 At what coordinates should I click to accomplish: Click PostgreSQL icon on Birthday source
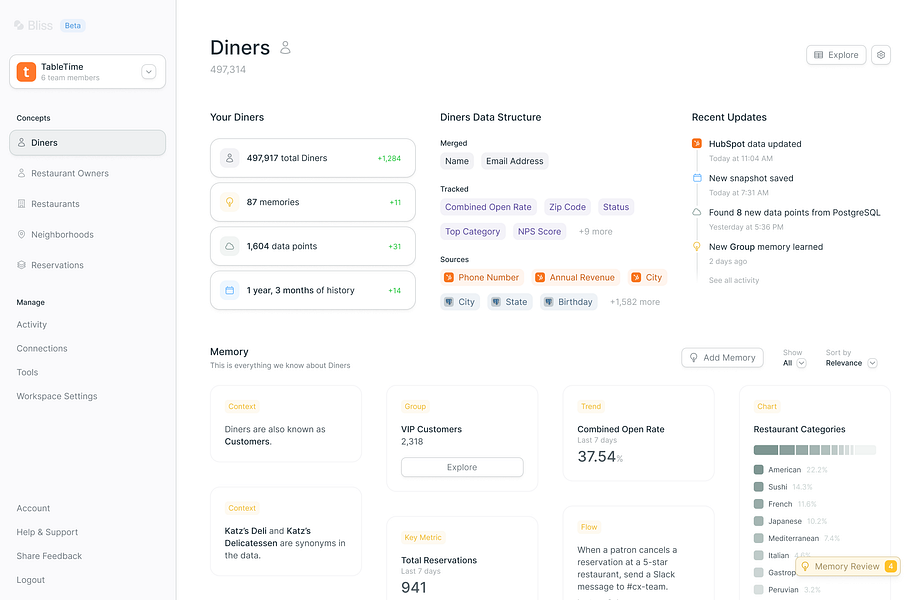[549, 302]
